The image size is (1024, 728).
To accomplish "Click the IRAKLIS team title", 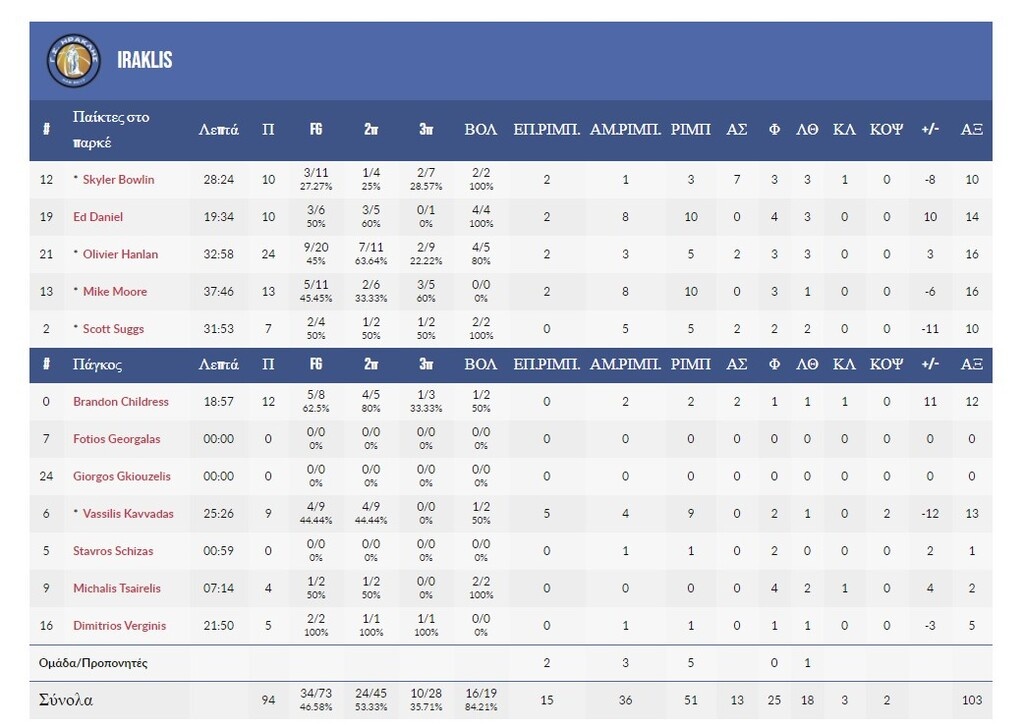I will (x=144, y=60).
